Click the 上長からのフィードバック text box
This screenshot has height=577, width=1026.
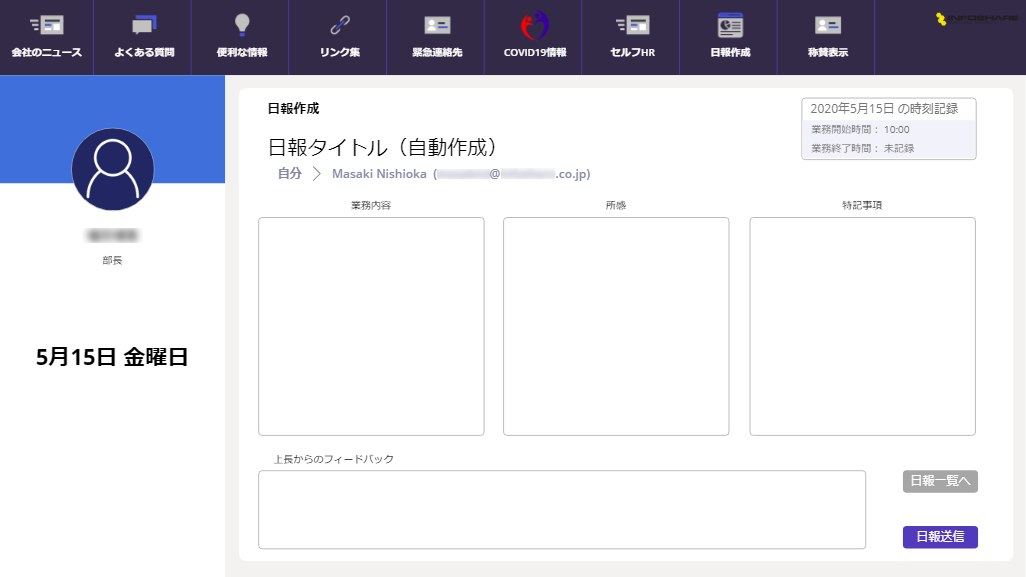tap(561, 509)
